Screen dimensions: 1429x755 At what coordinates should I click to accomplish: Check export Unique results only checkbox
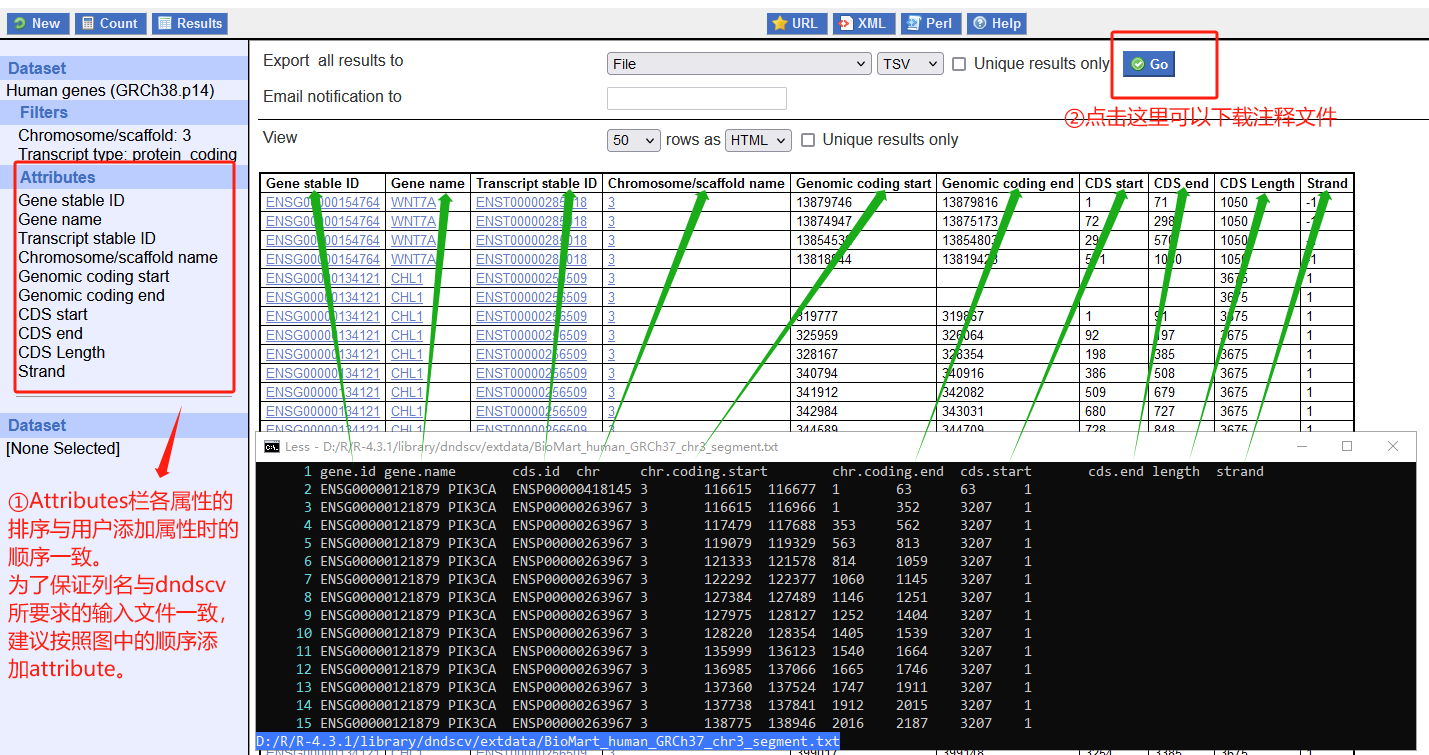point(959,64)
